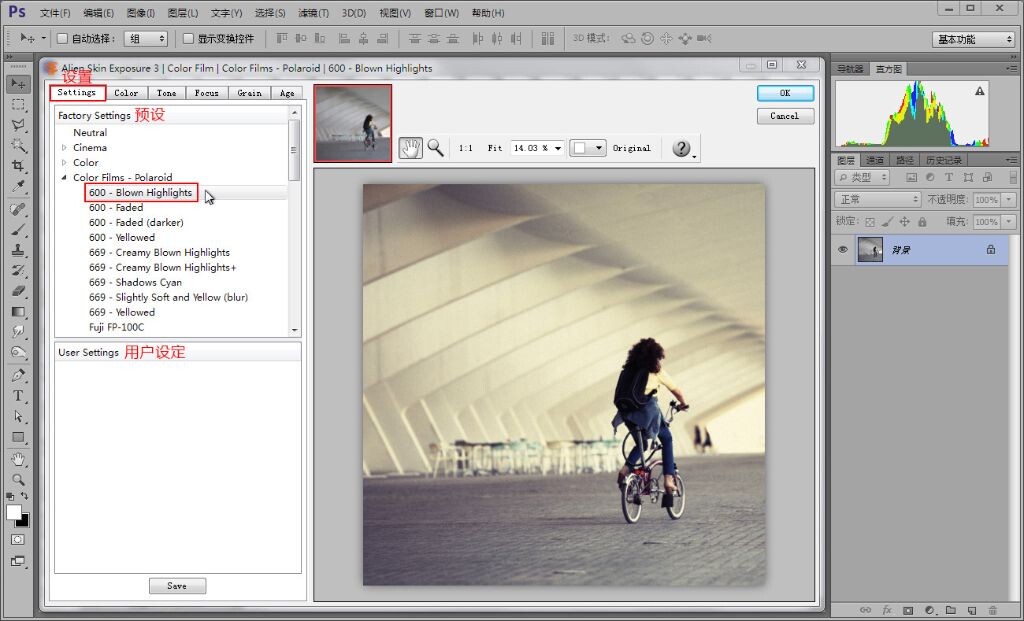The height and width of the screenshot is (621, 1024).
Task: Select the Magic Wand tool
Action: click(x=18, y=145)
